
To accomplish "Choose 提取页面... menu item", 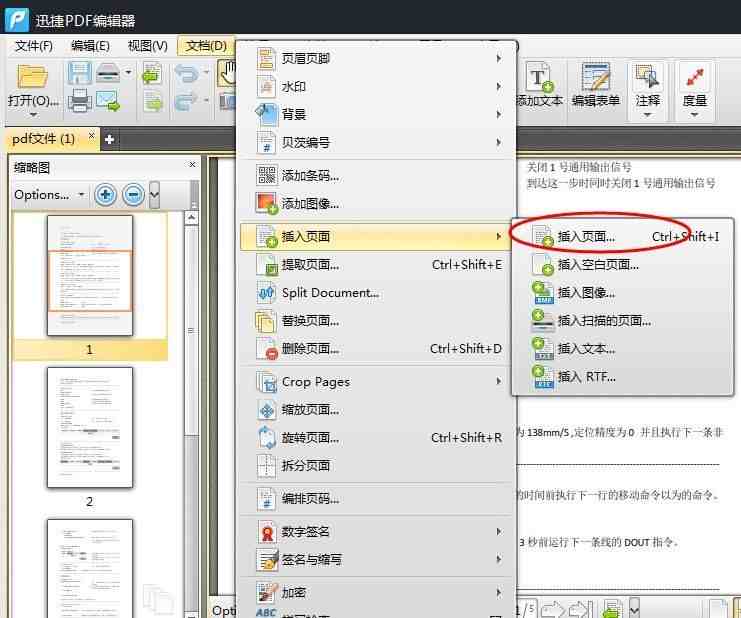I will point(377,265).
